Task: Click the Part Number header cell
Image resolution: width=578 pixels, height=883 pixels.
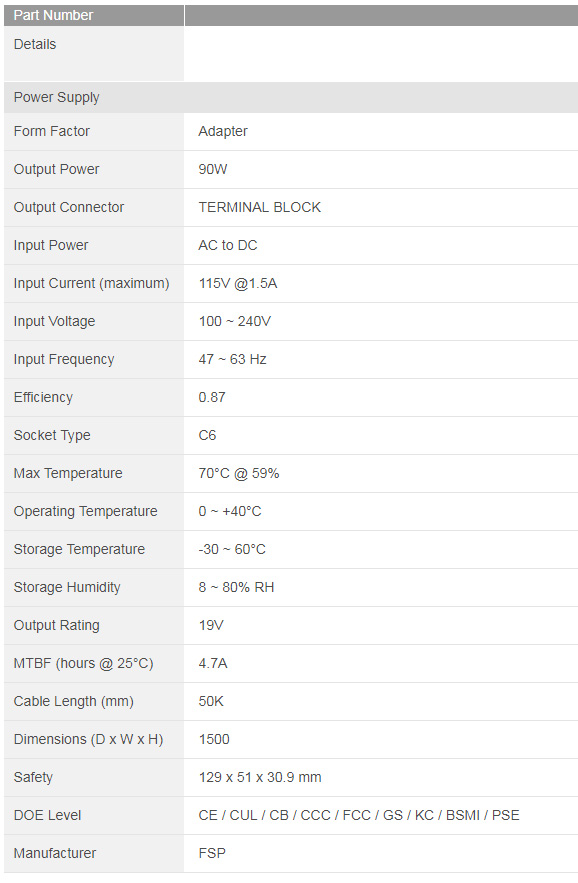Action: 94,15
